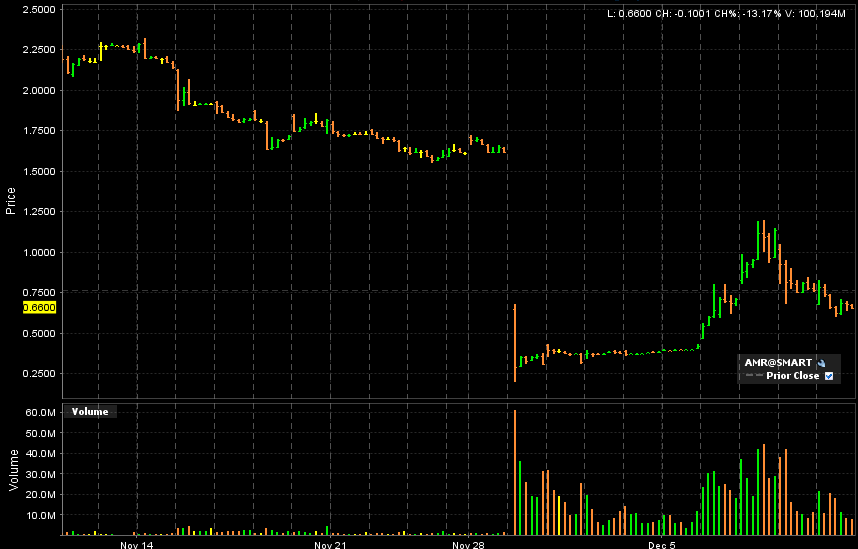Click the 50.0M volume axis label
The width and height of the screenshot is (858, 549).
pyautogui.click(x=40, y=434)
